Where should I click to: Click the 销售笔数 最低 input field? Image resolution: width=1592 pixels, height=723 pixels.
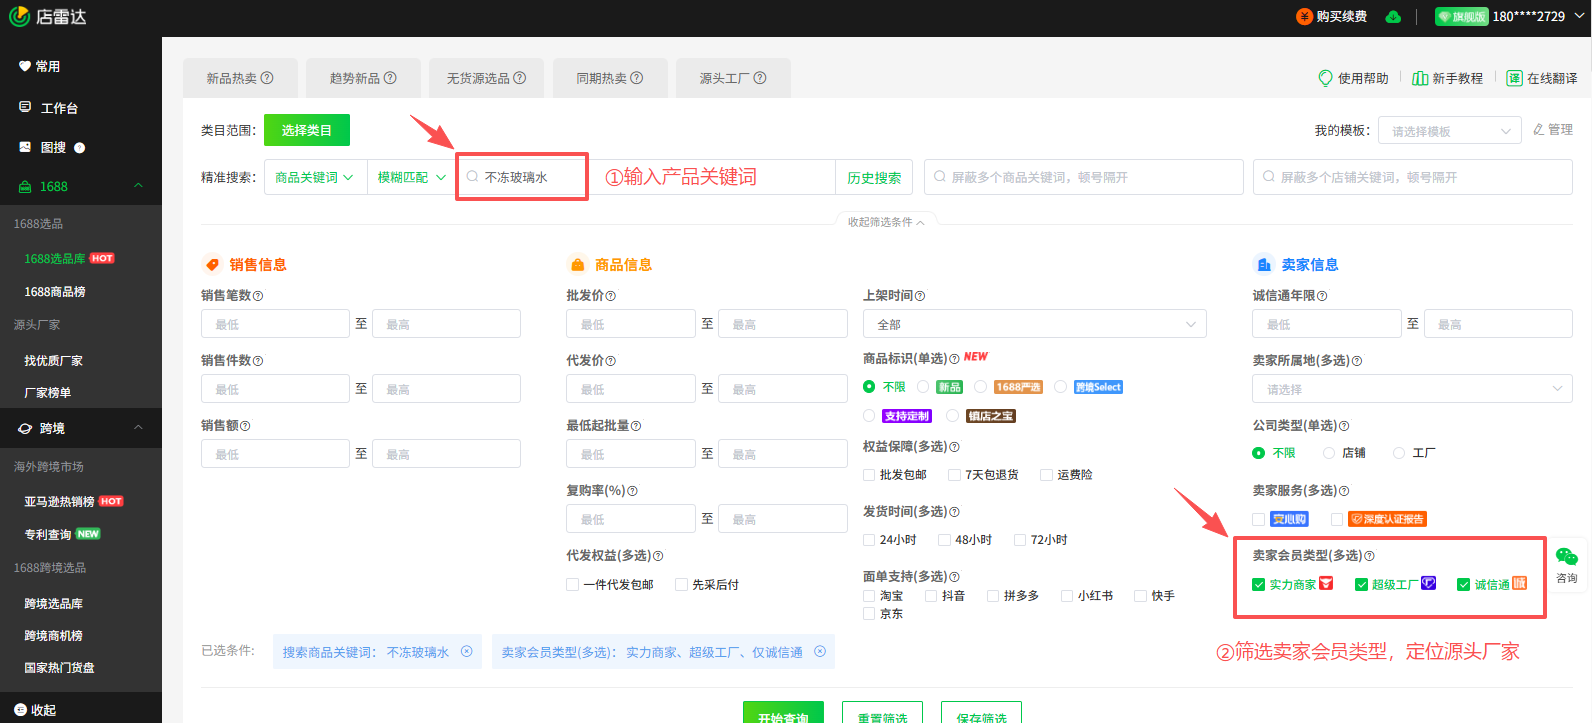click(x=275, y=324)
